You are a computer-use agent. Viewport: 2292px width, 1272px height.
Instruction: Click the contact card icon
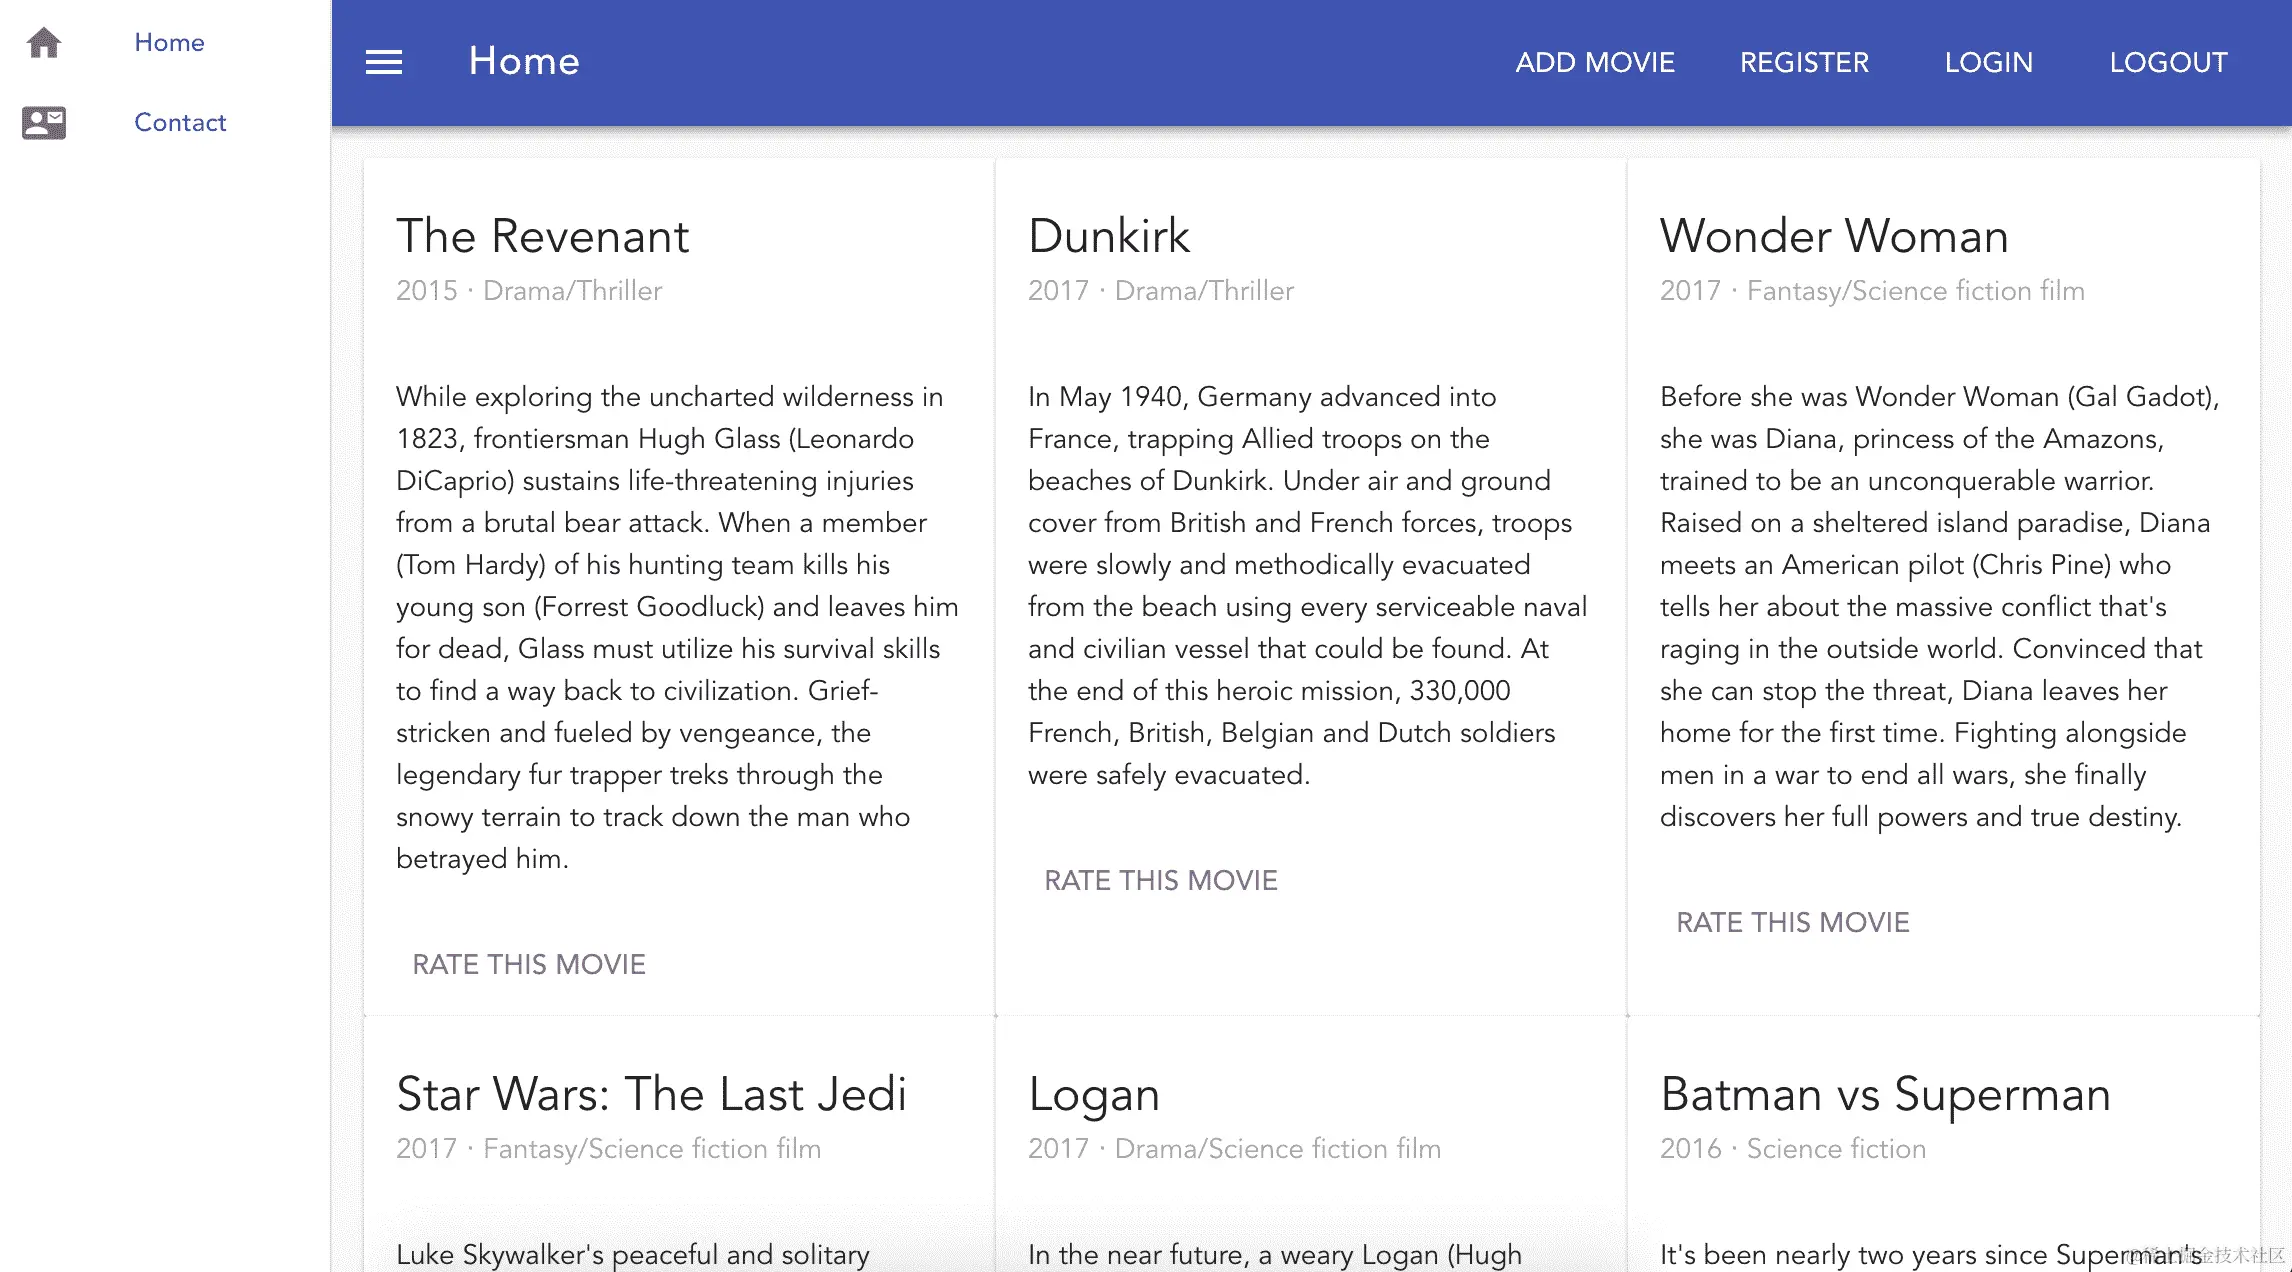click(44, 122)
